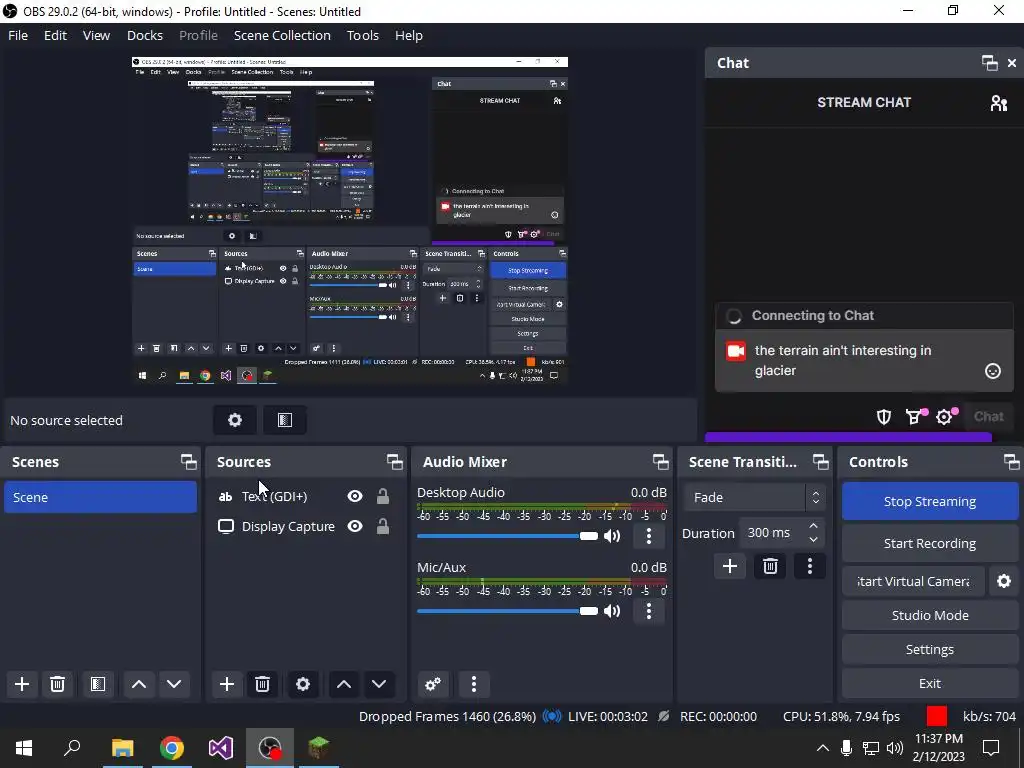Open Audio Mixer bottom menu dots

click(474, 684)
